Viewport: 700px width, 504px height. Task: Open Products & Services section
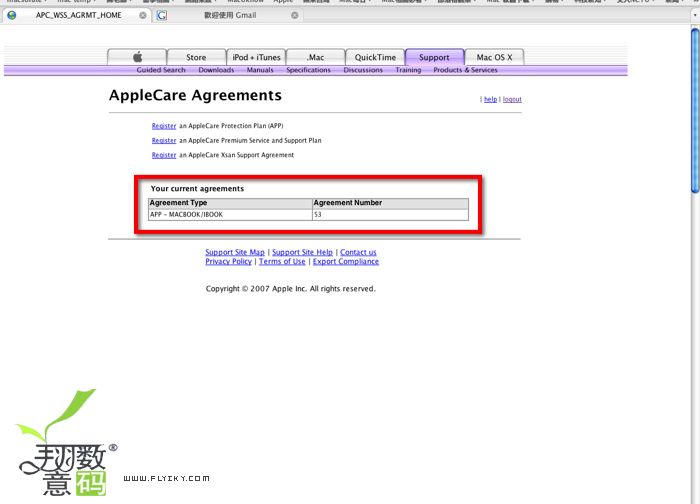click(465, 70)
